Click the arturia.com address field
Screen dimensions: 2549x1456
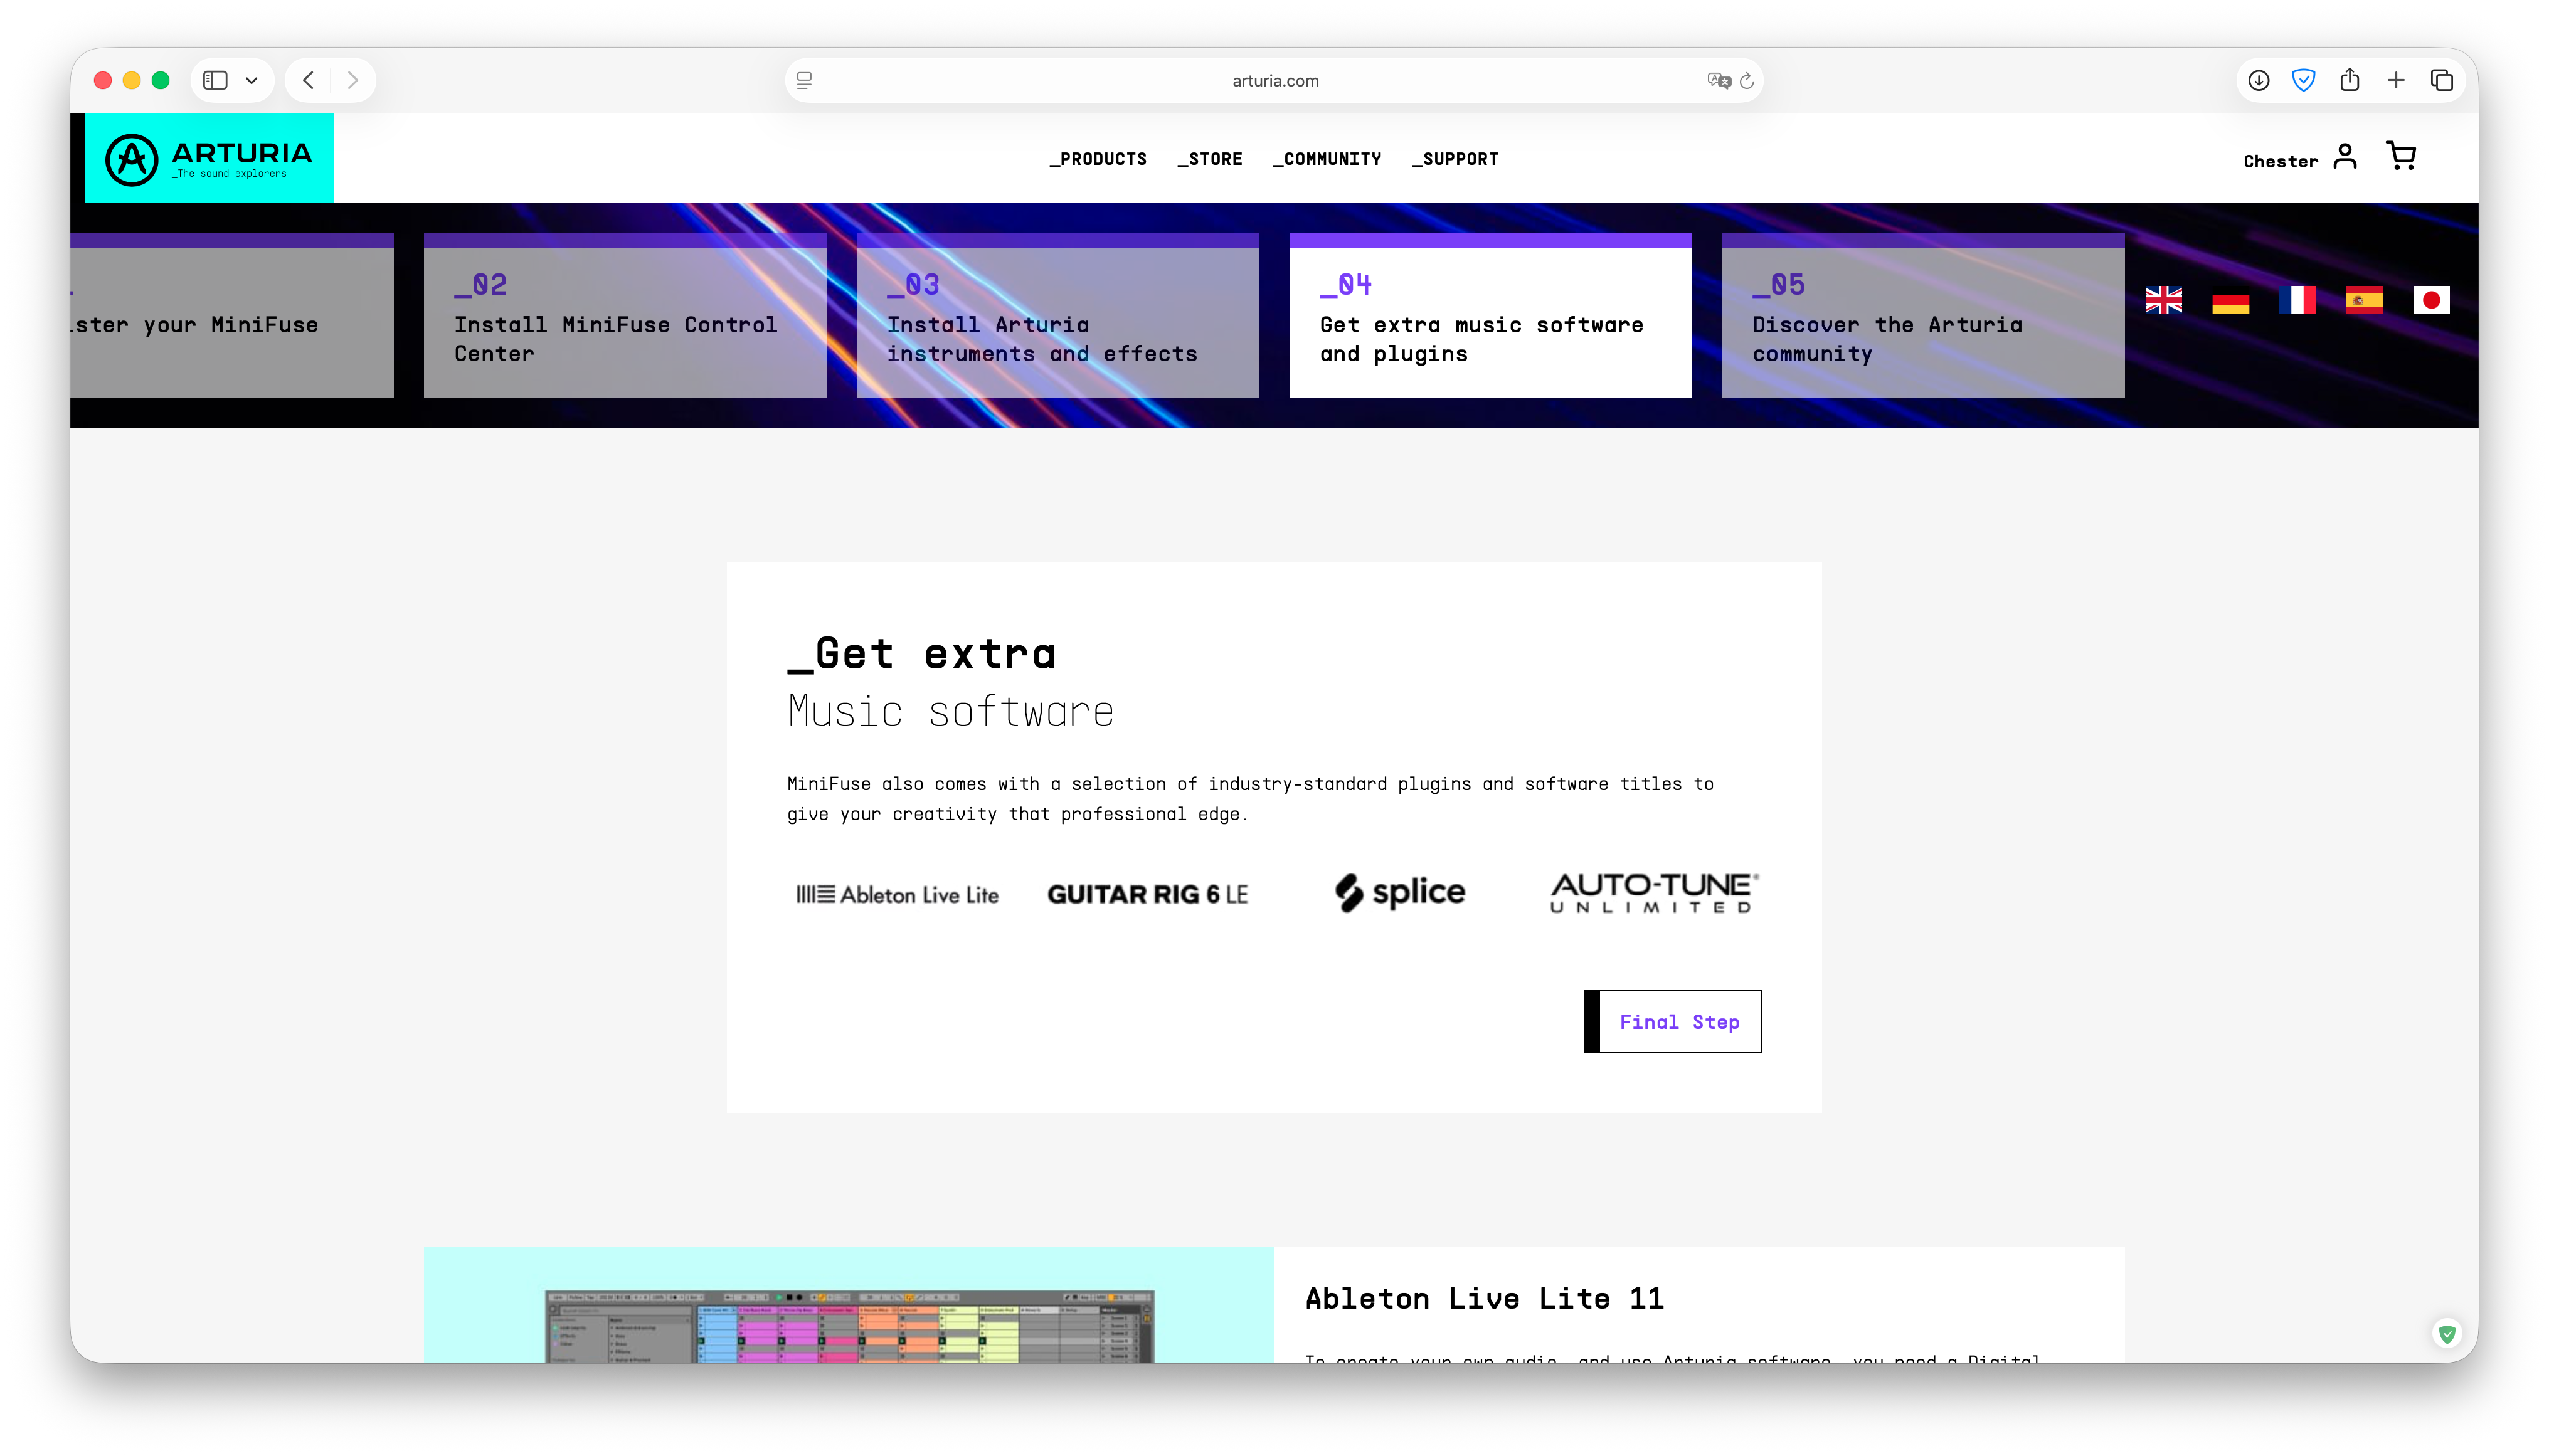click(1274, 80)
